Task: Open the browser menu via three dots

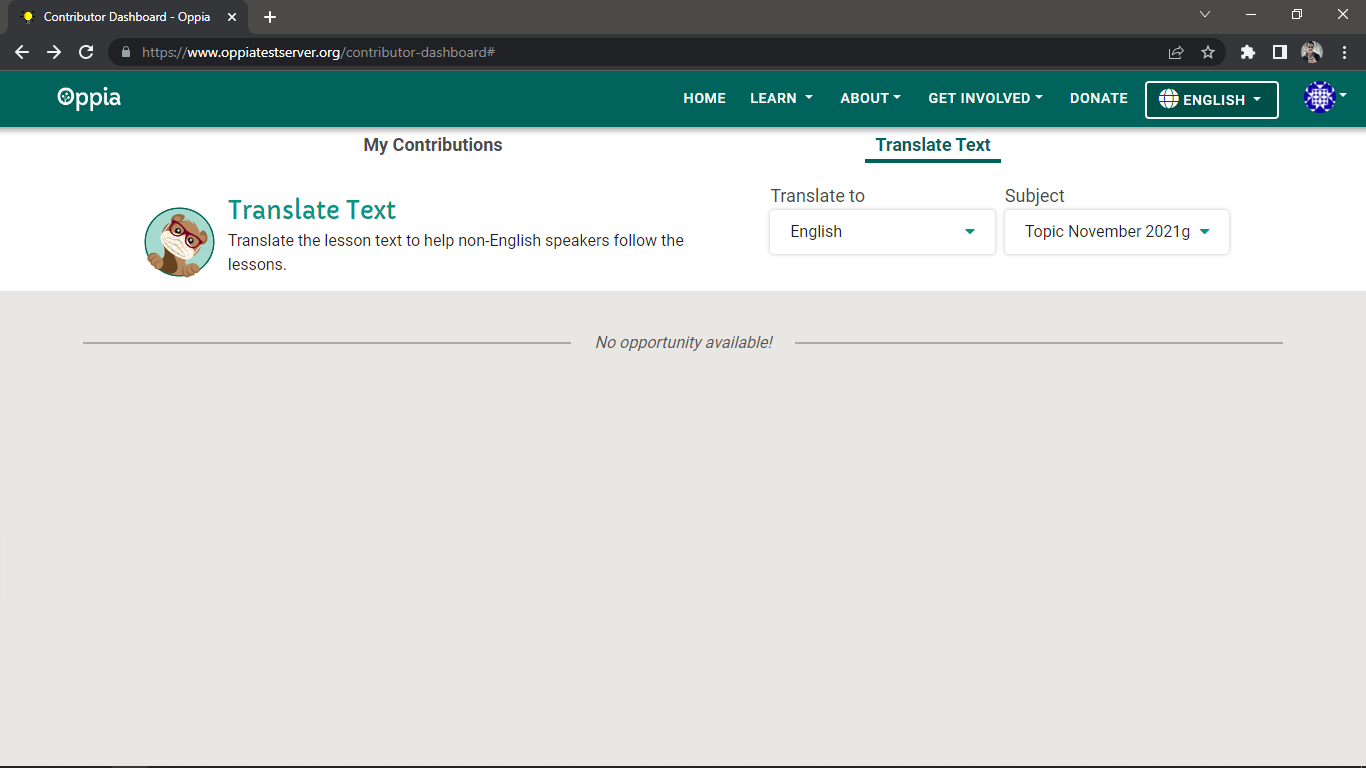Action: pos(1345,52)
